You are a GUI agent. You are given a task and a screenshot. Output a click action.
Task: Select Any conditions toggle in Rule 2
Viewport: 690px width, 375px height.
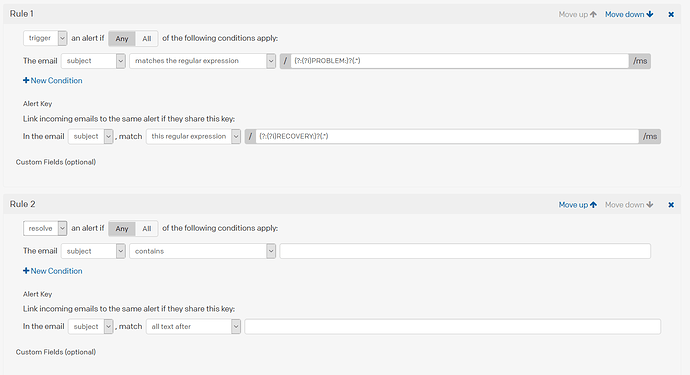click(x=122, y=228)
